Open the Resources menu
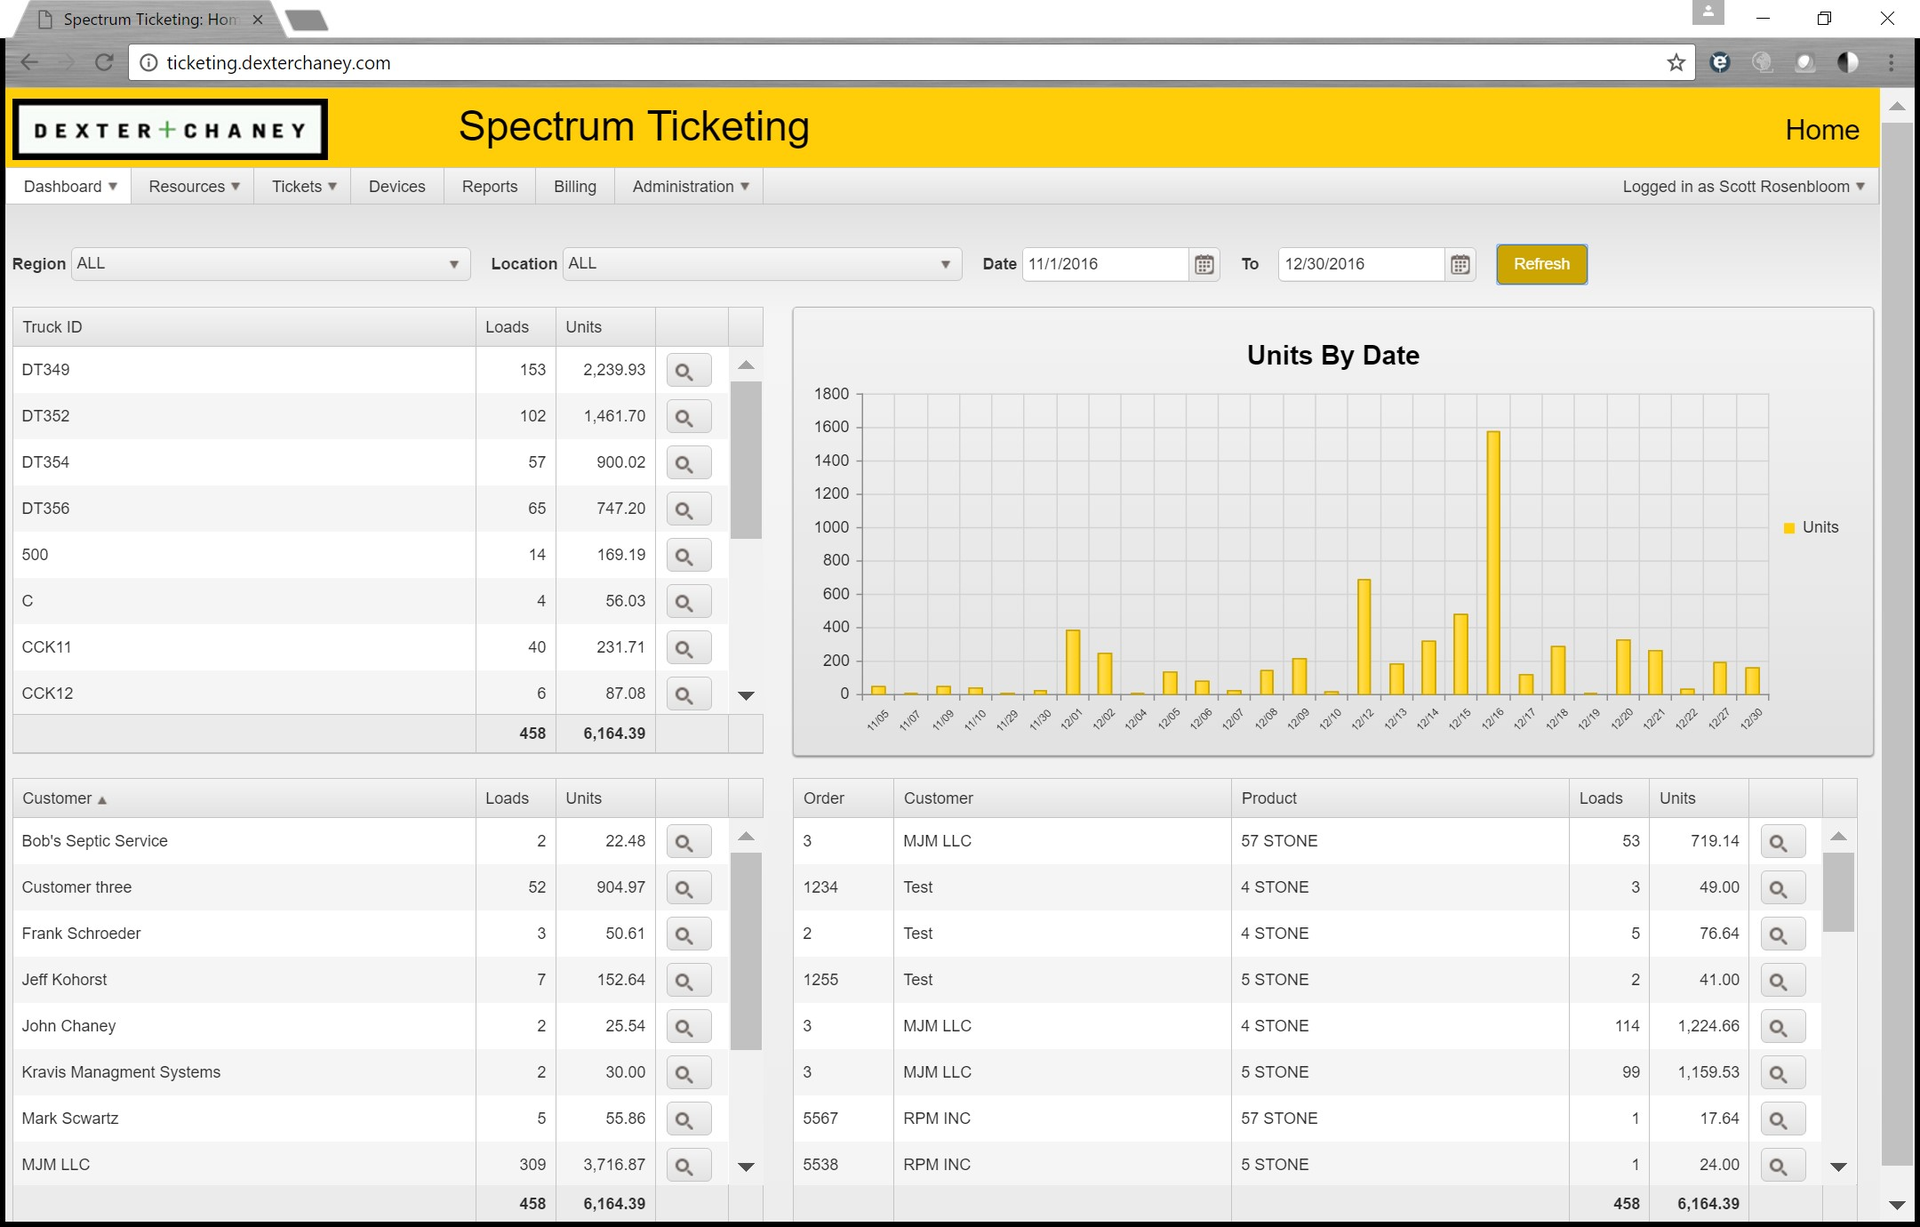 coord(194,186)
